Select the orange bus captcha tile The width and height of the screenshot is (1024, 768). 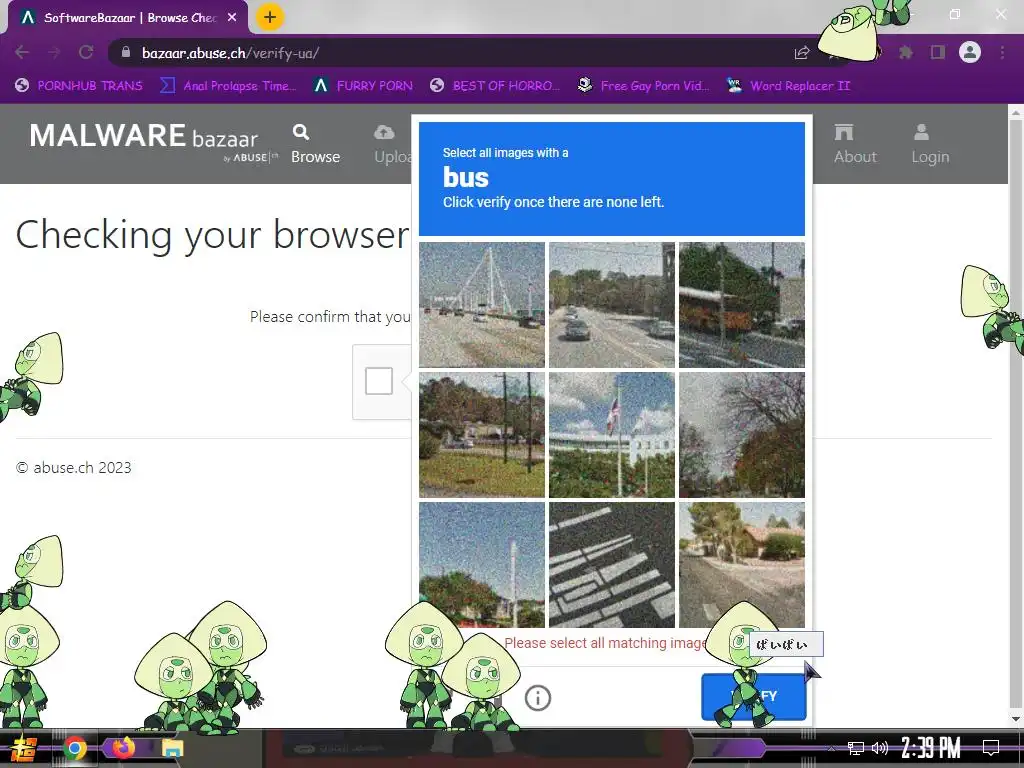(742, 305)
